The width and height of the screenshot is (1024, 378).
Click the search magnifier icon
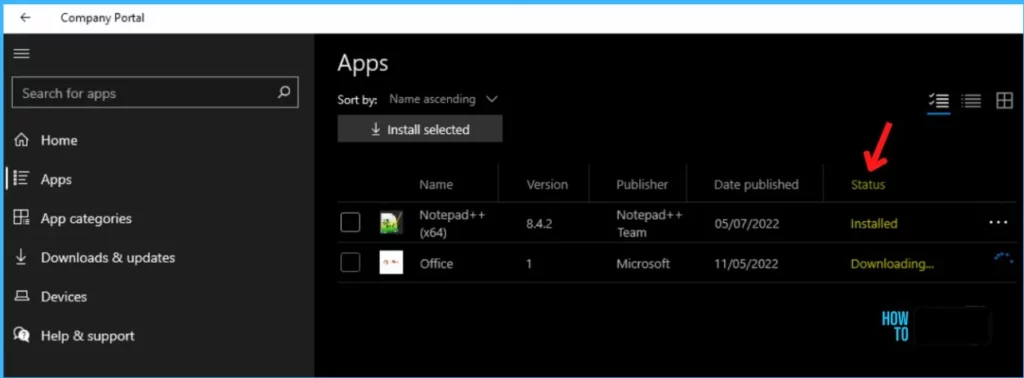(283, 92)
